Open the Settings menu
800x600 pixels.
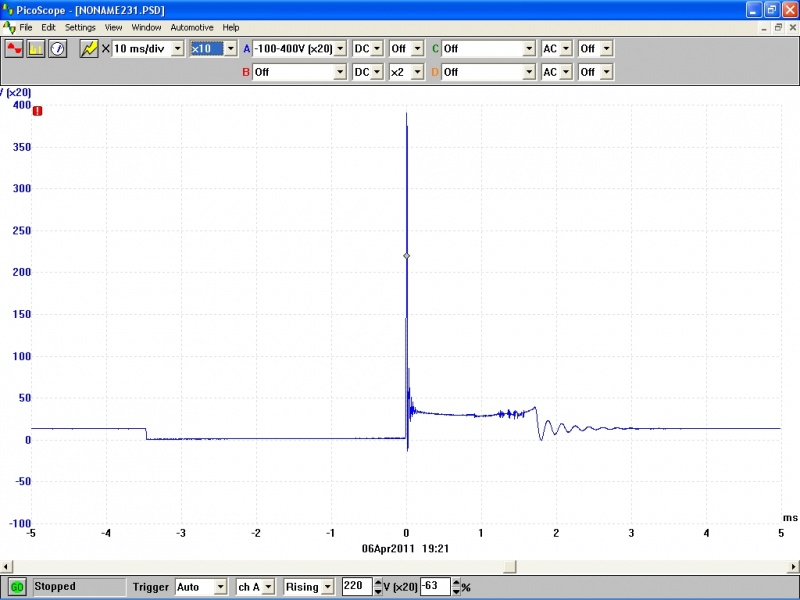[x=81, y=27]
